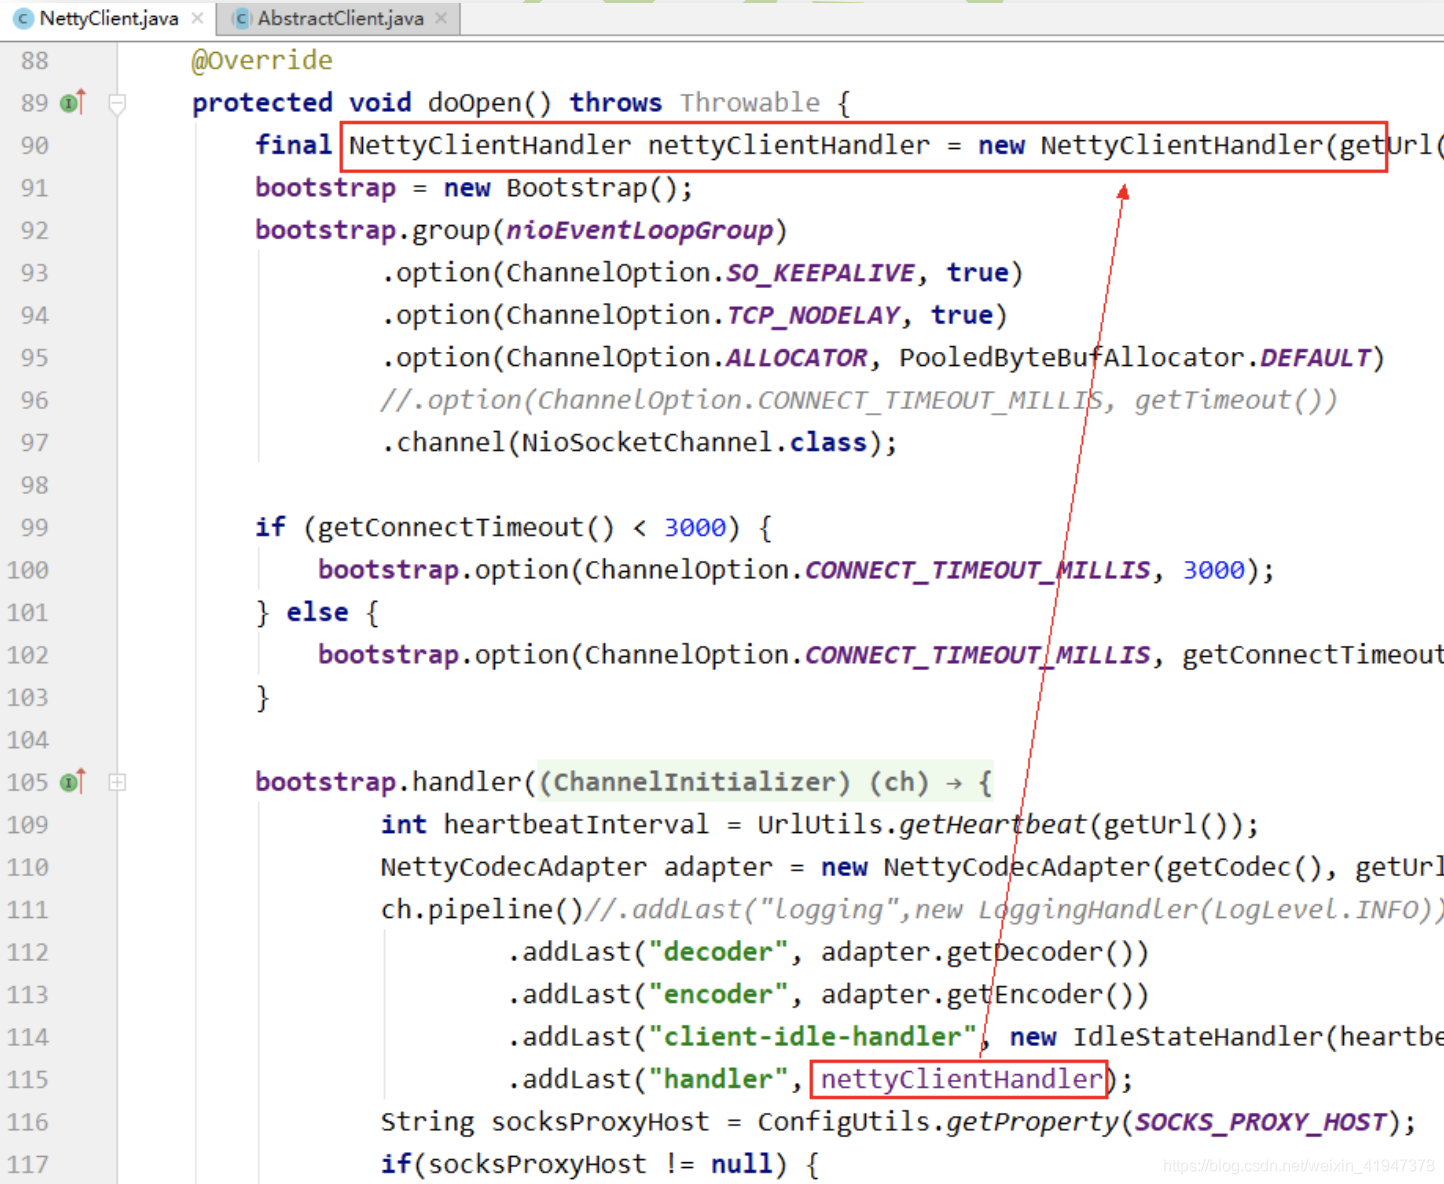Click the NettyCodecAdapter adapter declaration
The height and width of the screenshot is (1184, 1444).
[x=576, y=868]
